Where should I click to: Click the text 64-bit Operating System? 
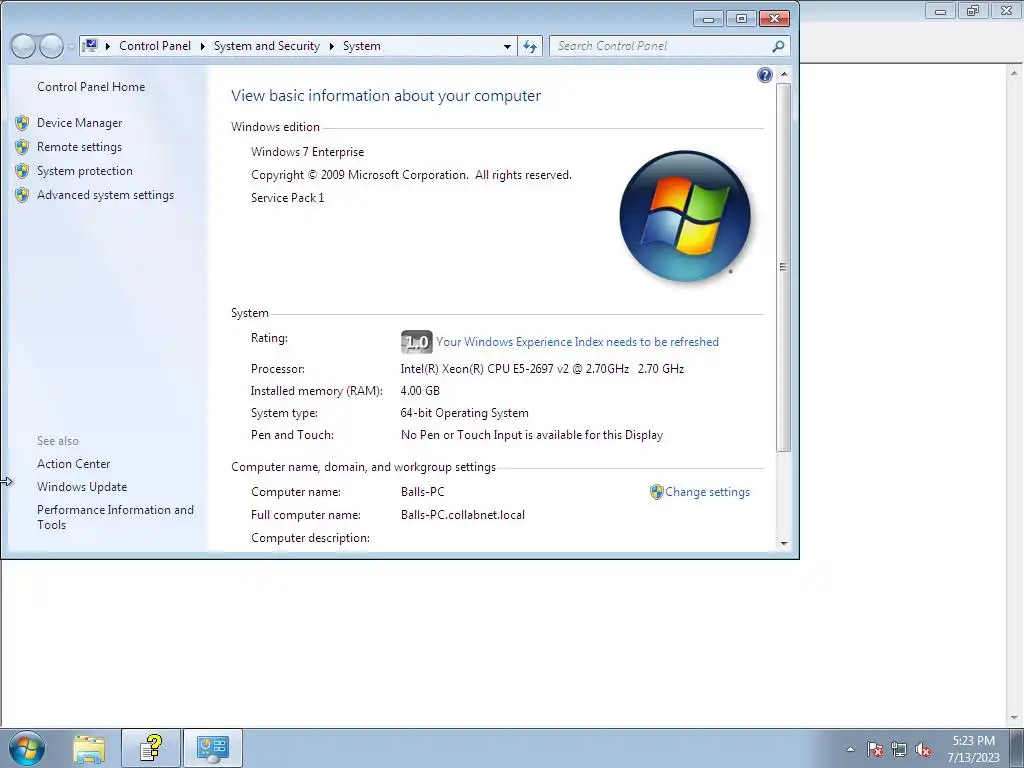464,413
